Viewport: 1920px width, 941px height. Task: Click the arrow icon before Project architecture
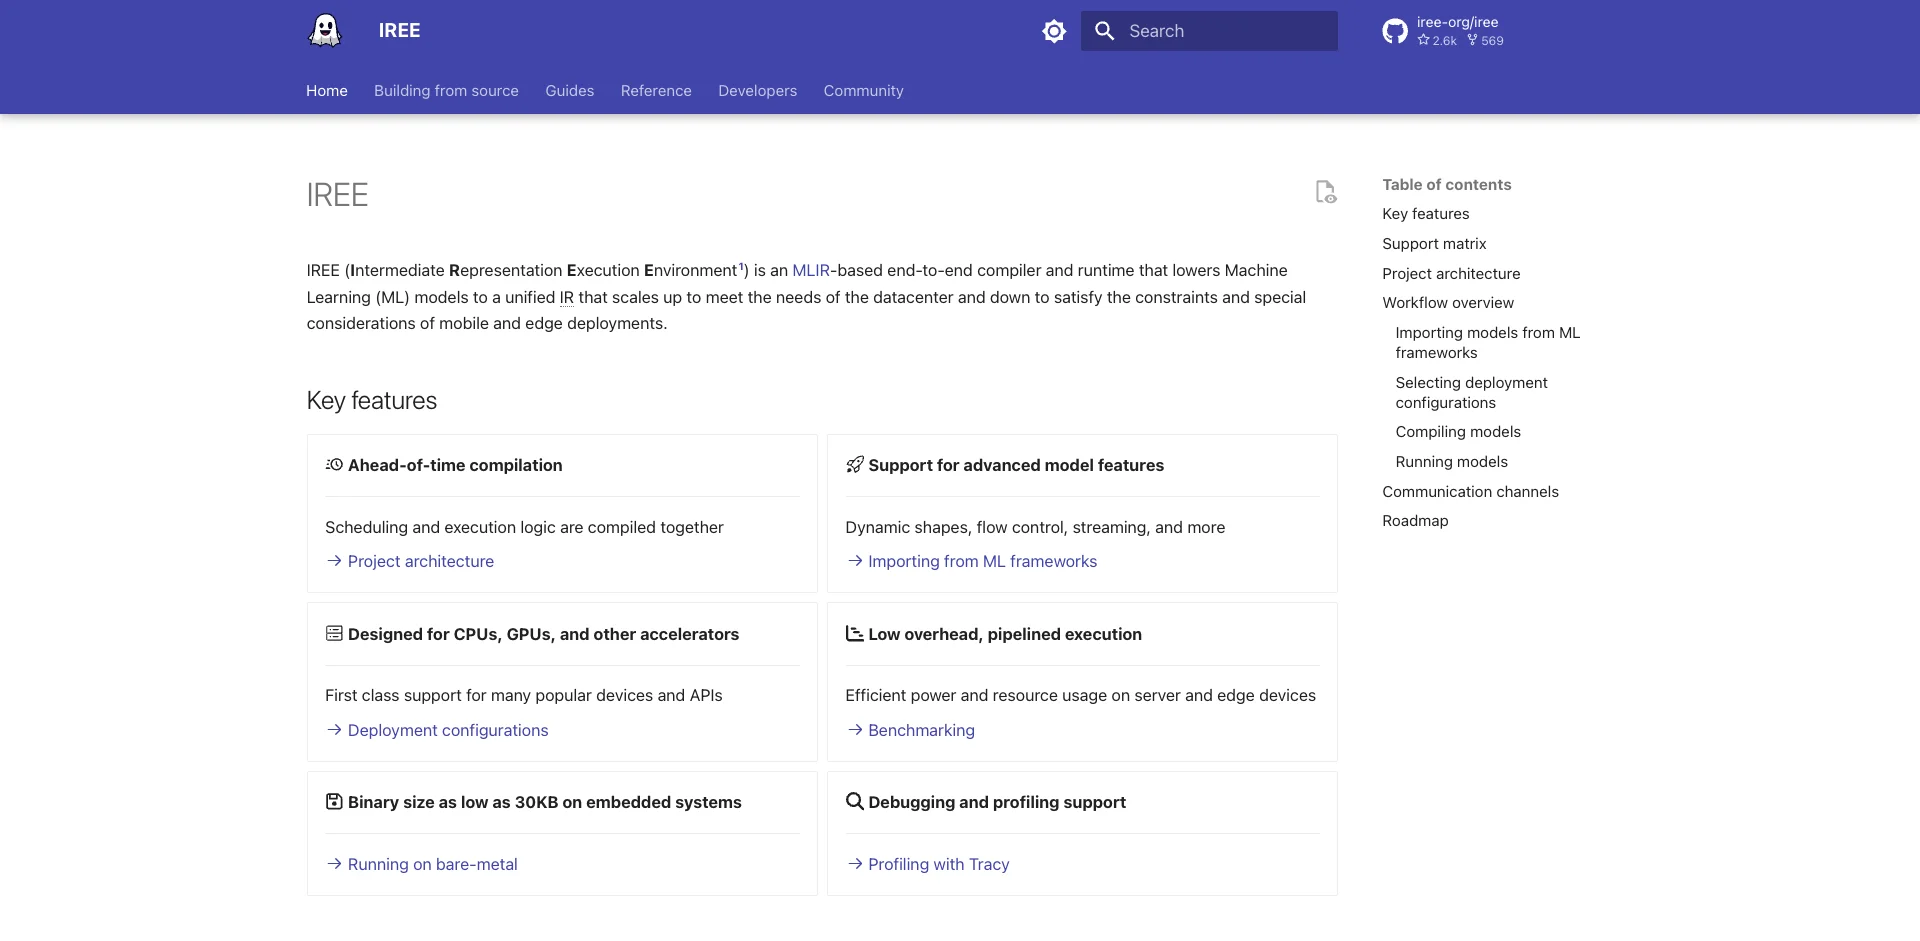[334, 562]
